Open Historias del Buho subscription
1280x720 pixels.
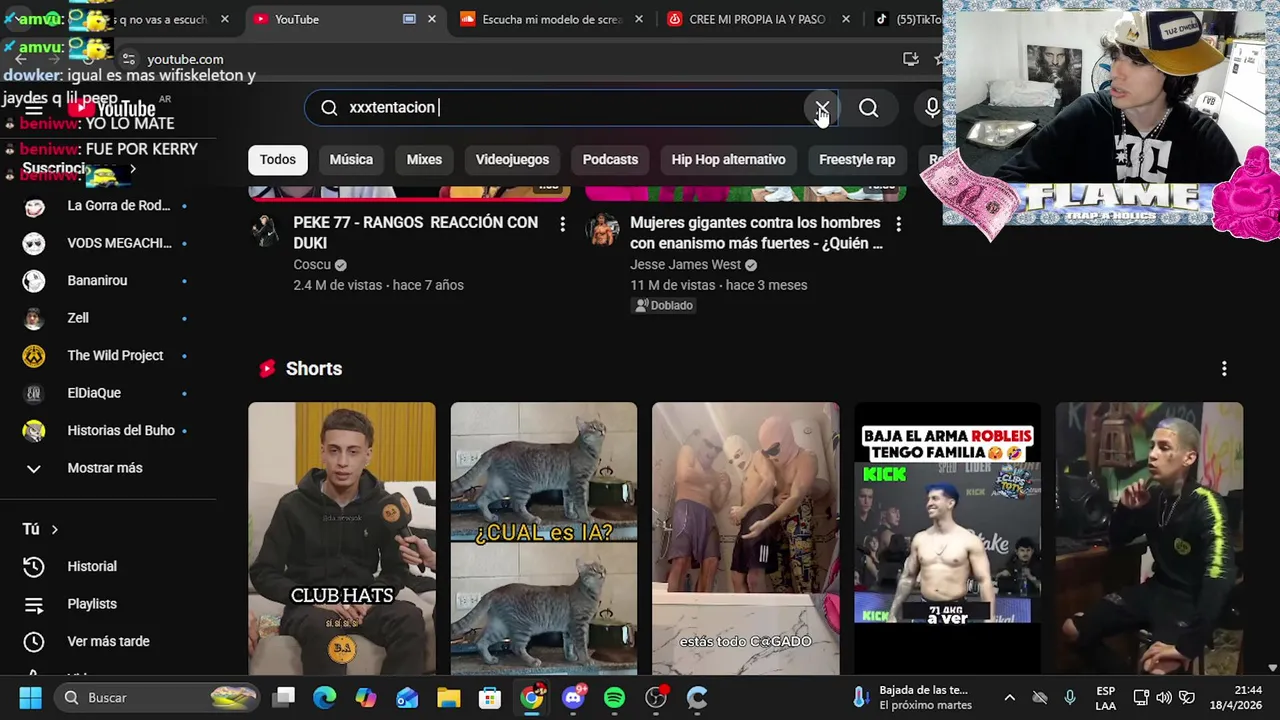pos(108,431)
